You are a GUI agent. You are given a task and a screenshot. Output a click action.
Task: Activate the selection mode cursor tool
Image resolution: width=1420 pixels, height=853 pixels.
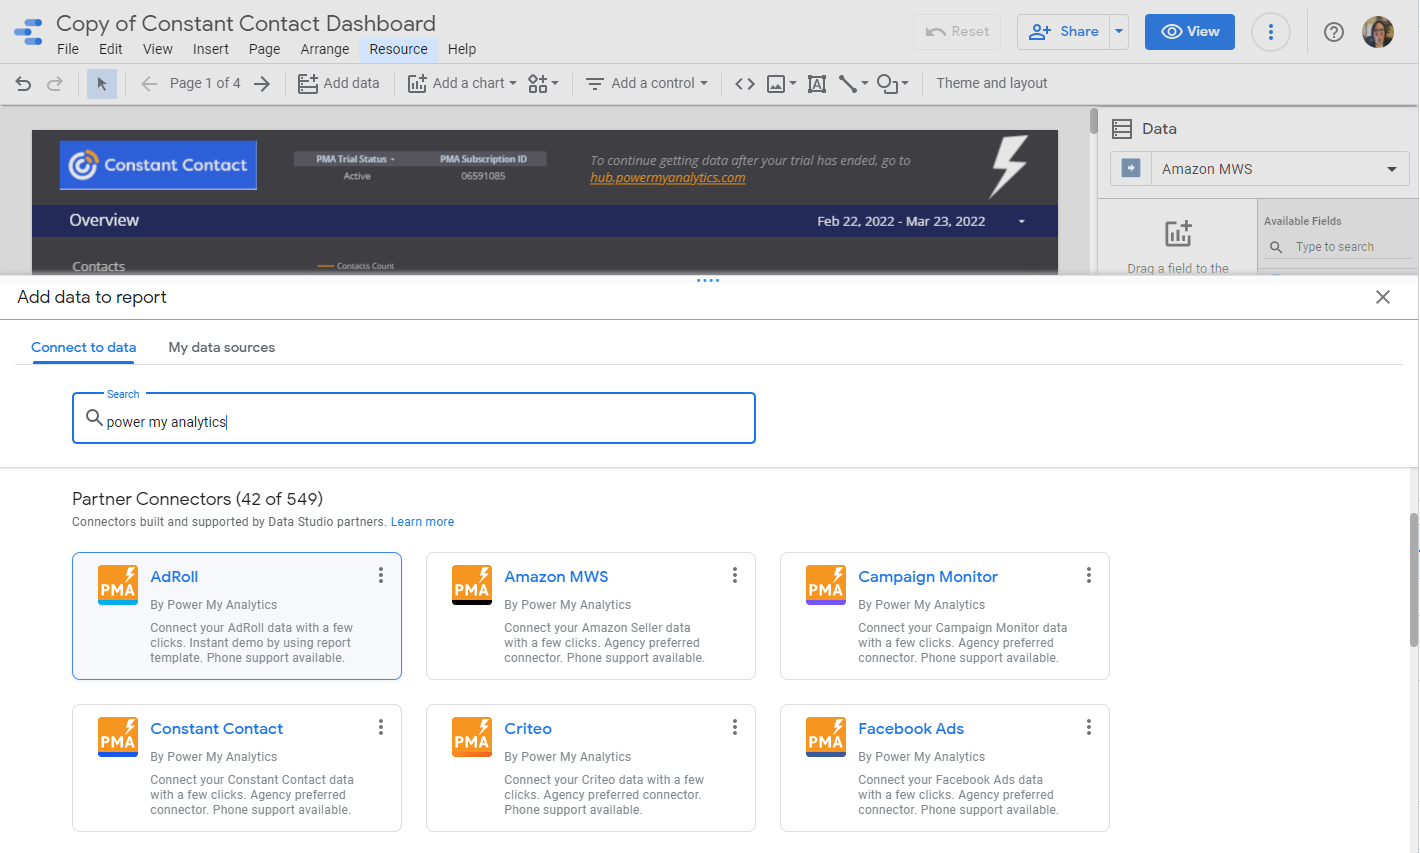click(101, 84)
